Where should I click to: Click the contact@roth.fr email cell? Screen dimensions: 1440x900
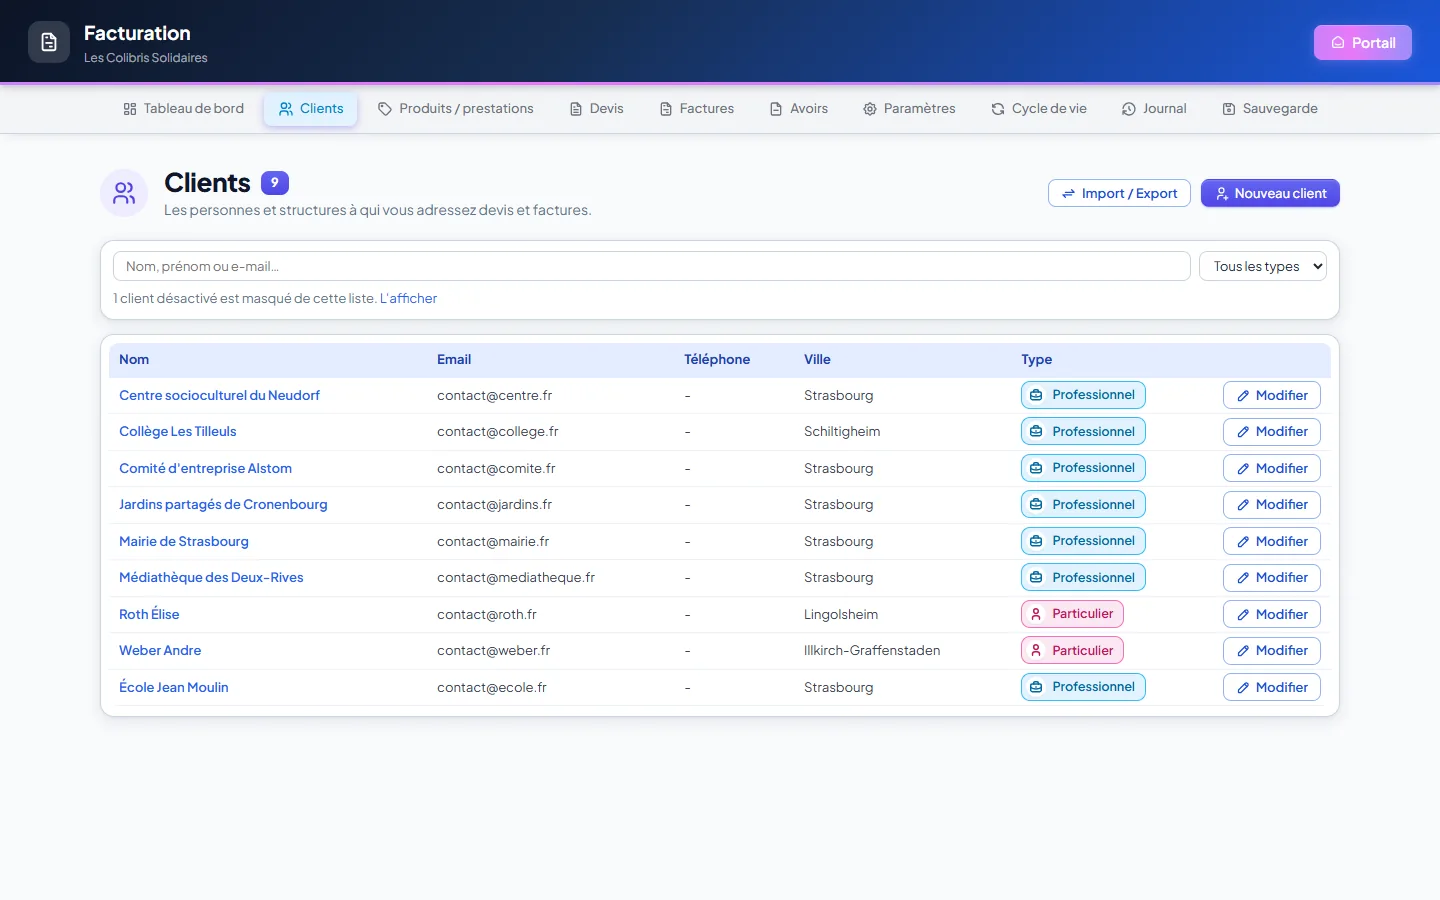point(487,614)
